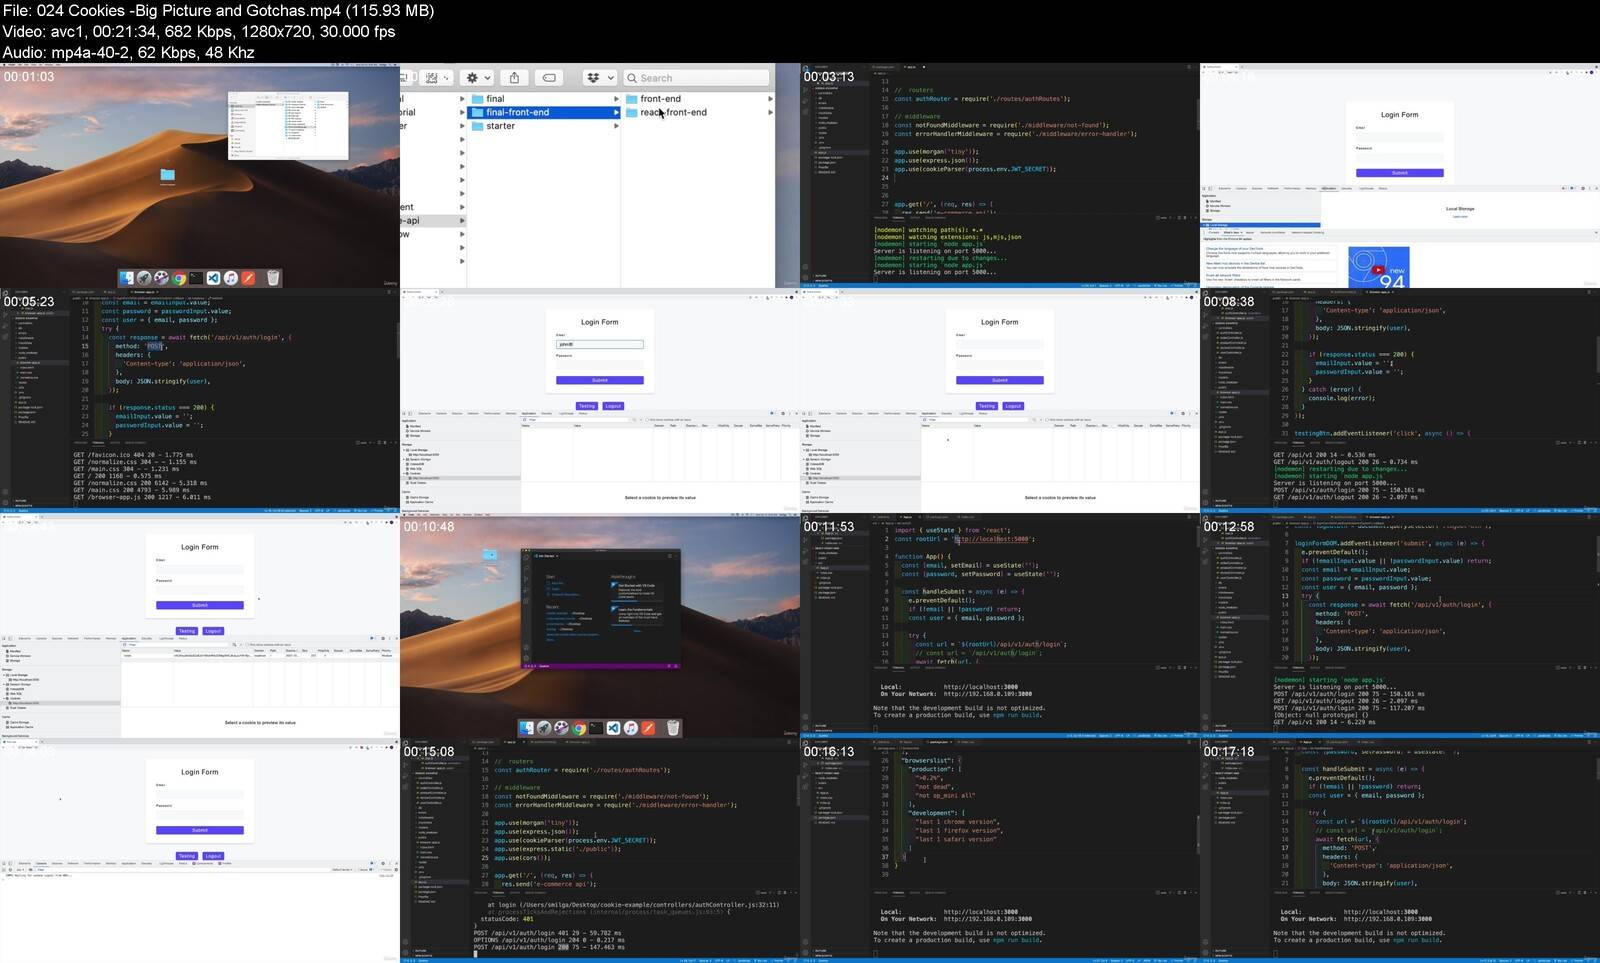Open Terminal icon in 00:10:48 frame dock
The height and width of the screenshot is (963, 1600).
596,728
